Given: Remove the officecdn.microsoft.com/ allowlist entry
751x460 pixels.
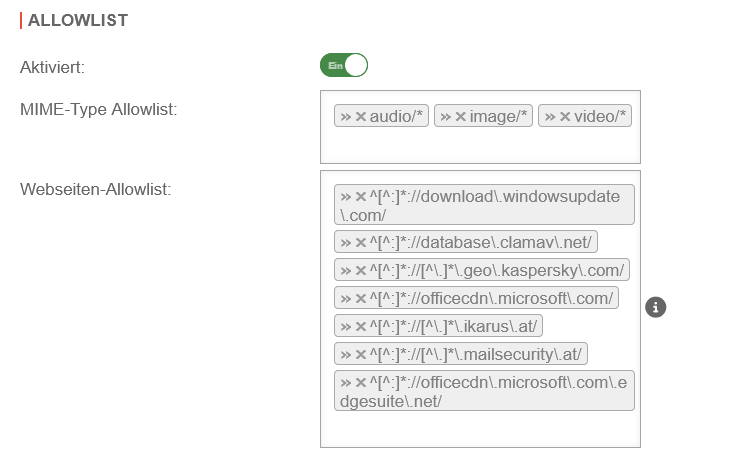Looking at the screenshot, I should [x=361, y=298].
